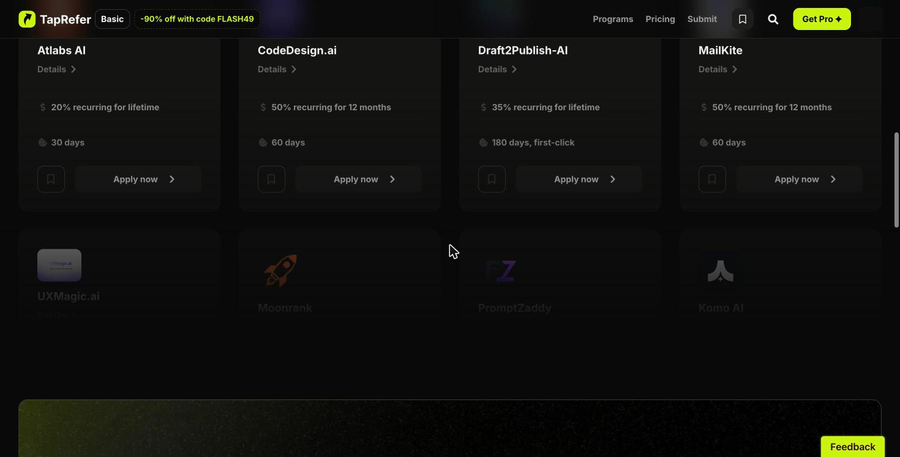Bookmark the Atlabs AI program

(51, 179)
